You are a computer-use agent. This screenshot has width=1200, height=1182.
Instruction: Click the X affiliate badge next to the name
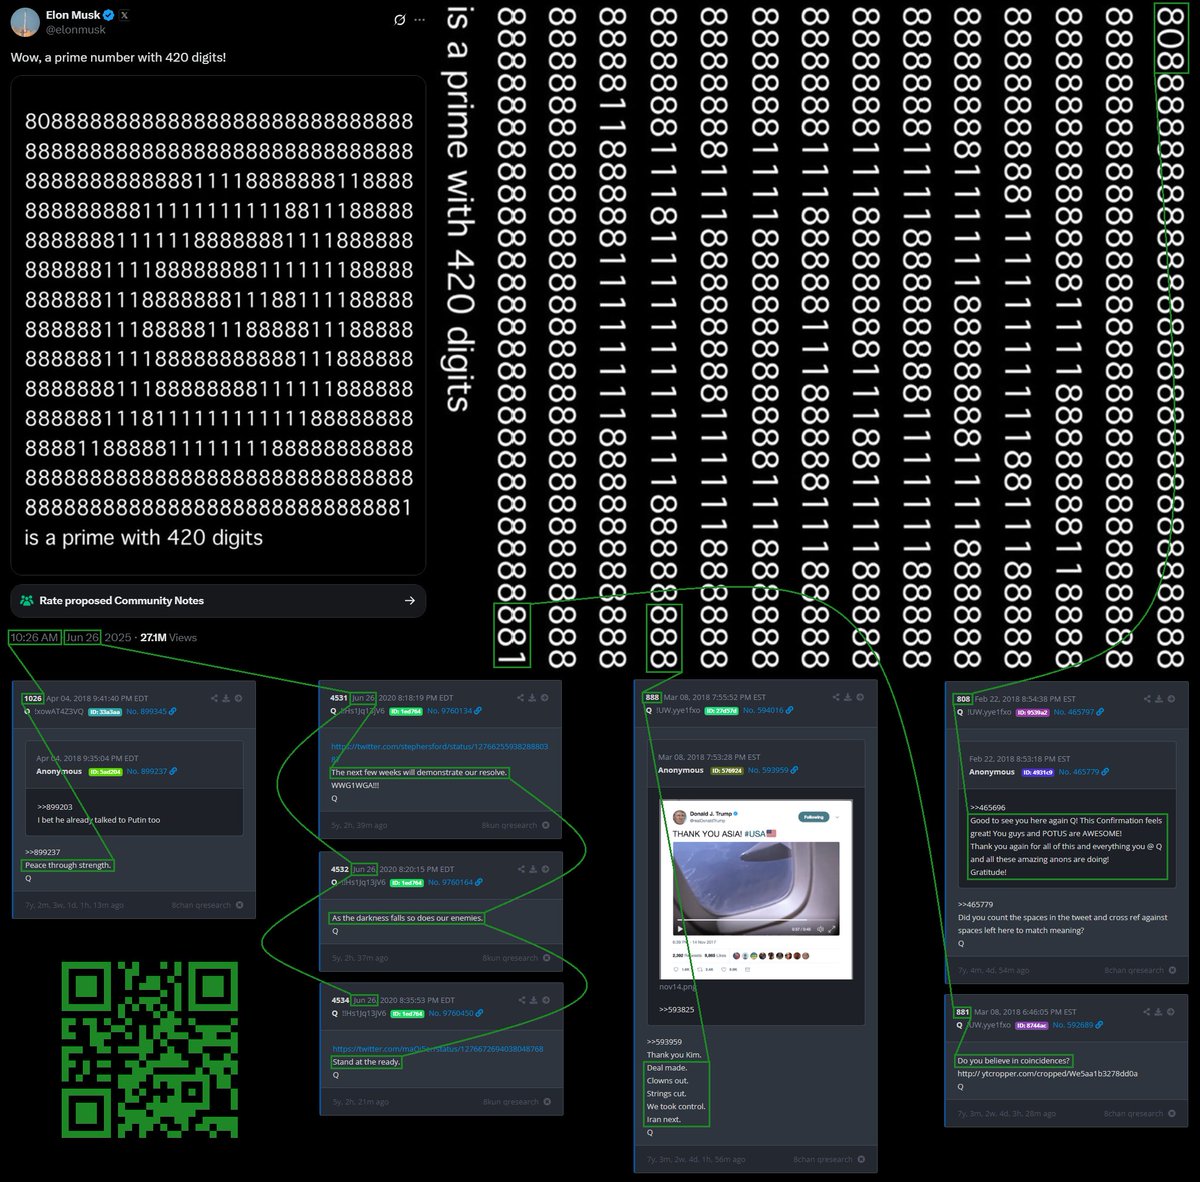point(124,16)
